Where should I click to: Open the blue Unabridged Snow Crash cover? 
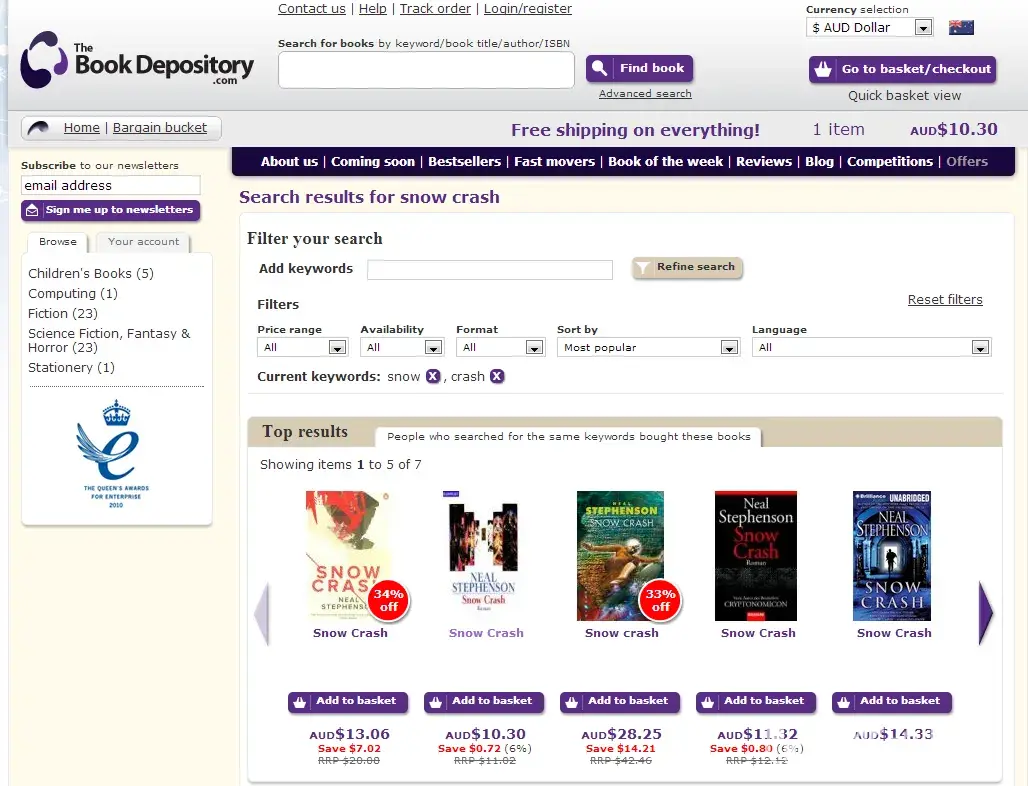(x=892, y=555)
